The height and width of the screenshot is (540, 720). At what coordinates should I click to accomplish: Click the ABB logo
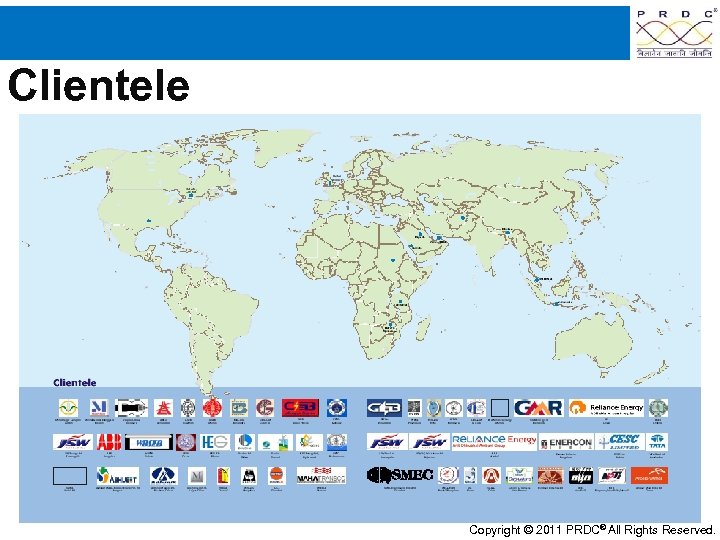tap(109, 442)
